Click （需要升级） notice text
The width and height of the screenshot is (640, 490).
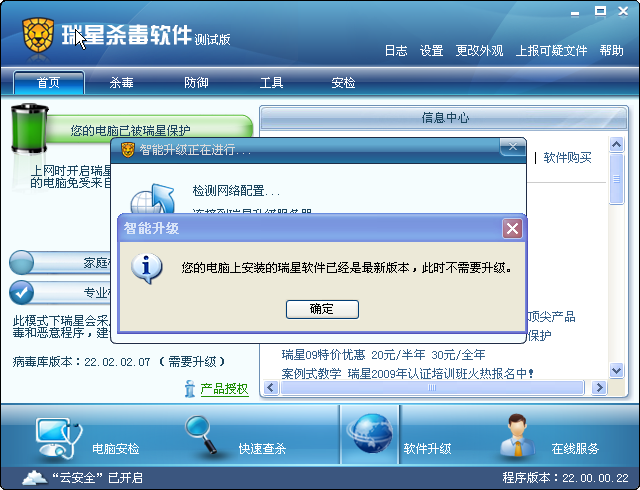[x=192, y=362]
